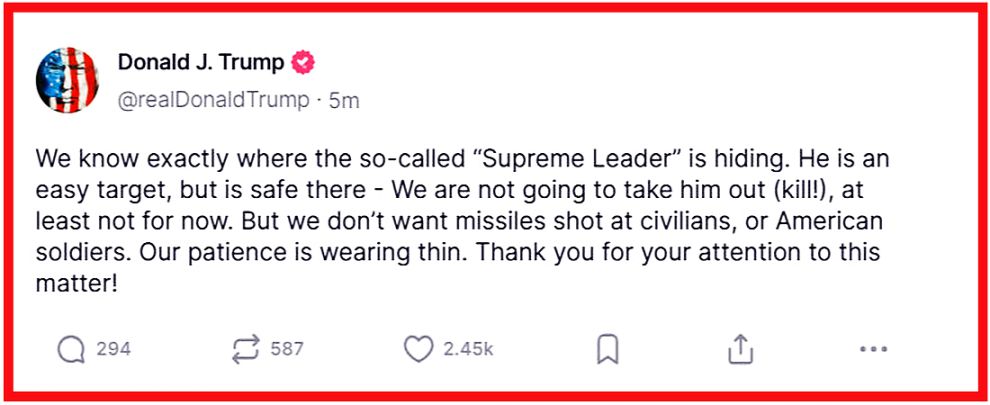Open the Donald J. Trump display name
The width and height of the screenshot is (990, 405).
pyautogui.click(x=200, y=63)
